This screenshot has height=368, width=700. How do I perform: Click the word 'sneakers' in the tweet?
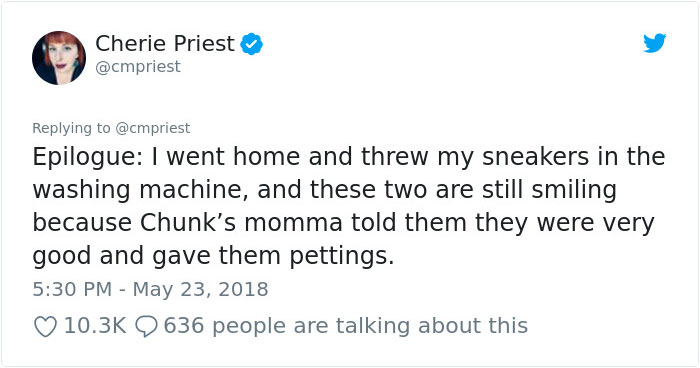point(533,157)
